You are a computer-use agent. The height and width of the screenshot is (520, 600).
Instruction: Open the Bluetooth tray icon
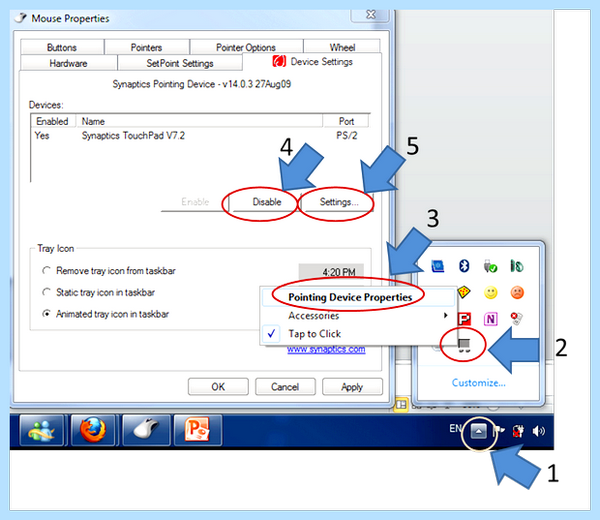[x=464, y=266]
